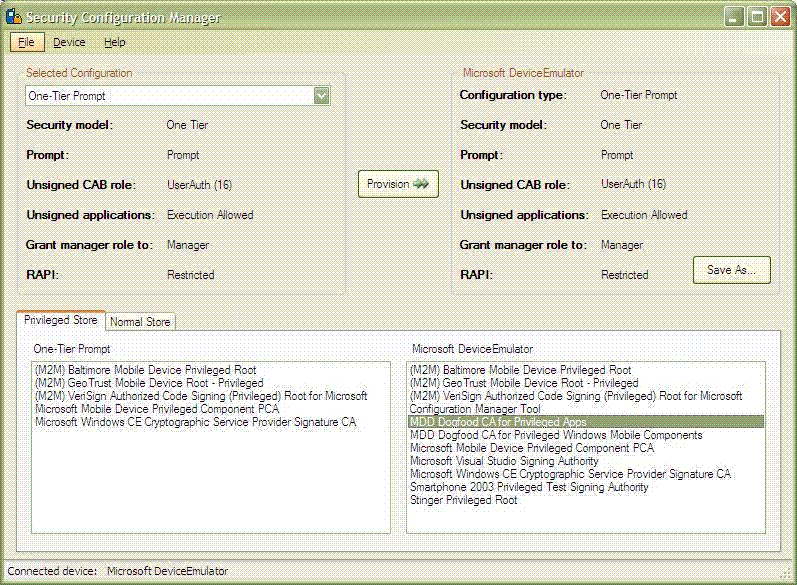
Task: Click the UserAuth (16) value under Selected Configuration
Action: point(199,185)
